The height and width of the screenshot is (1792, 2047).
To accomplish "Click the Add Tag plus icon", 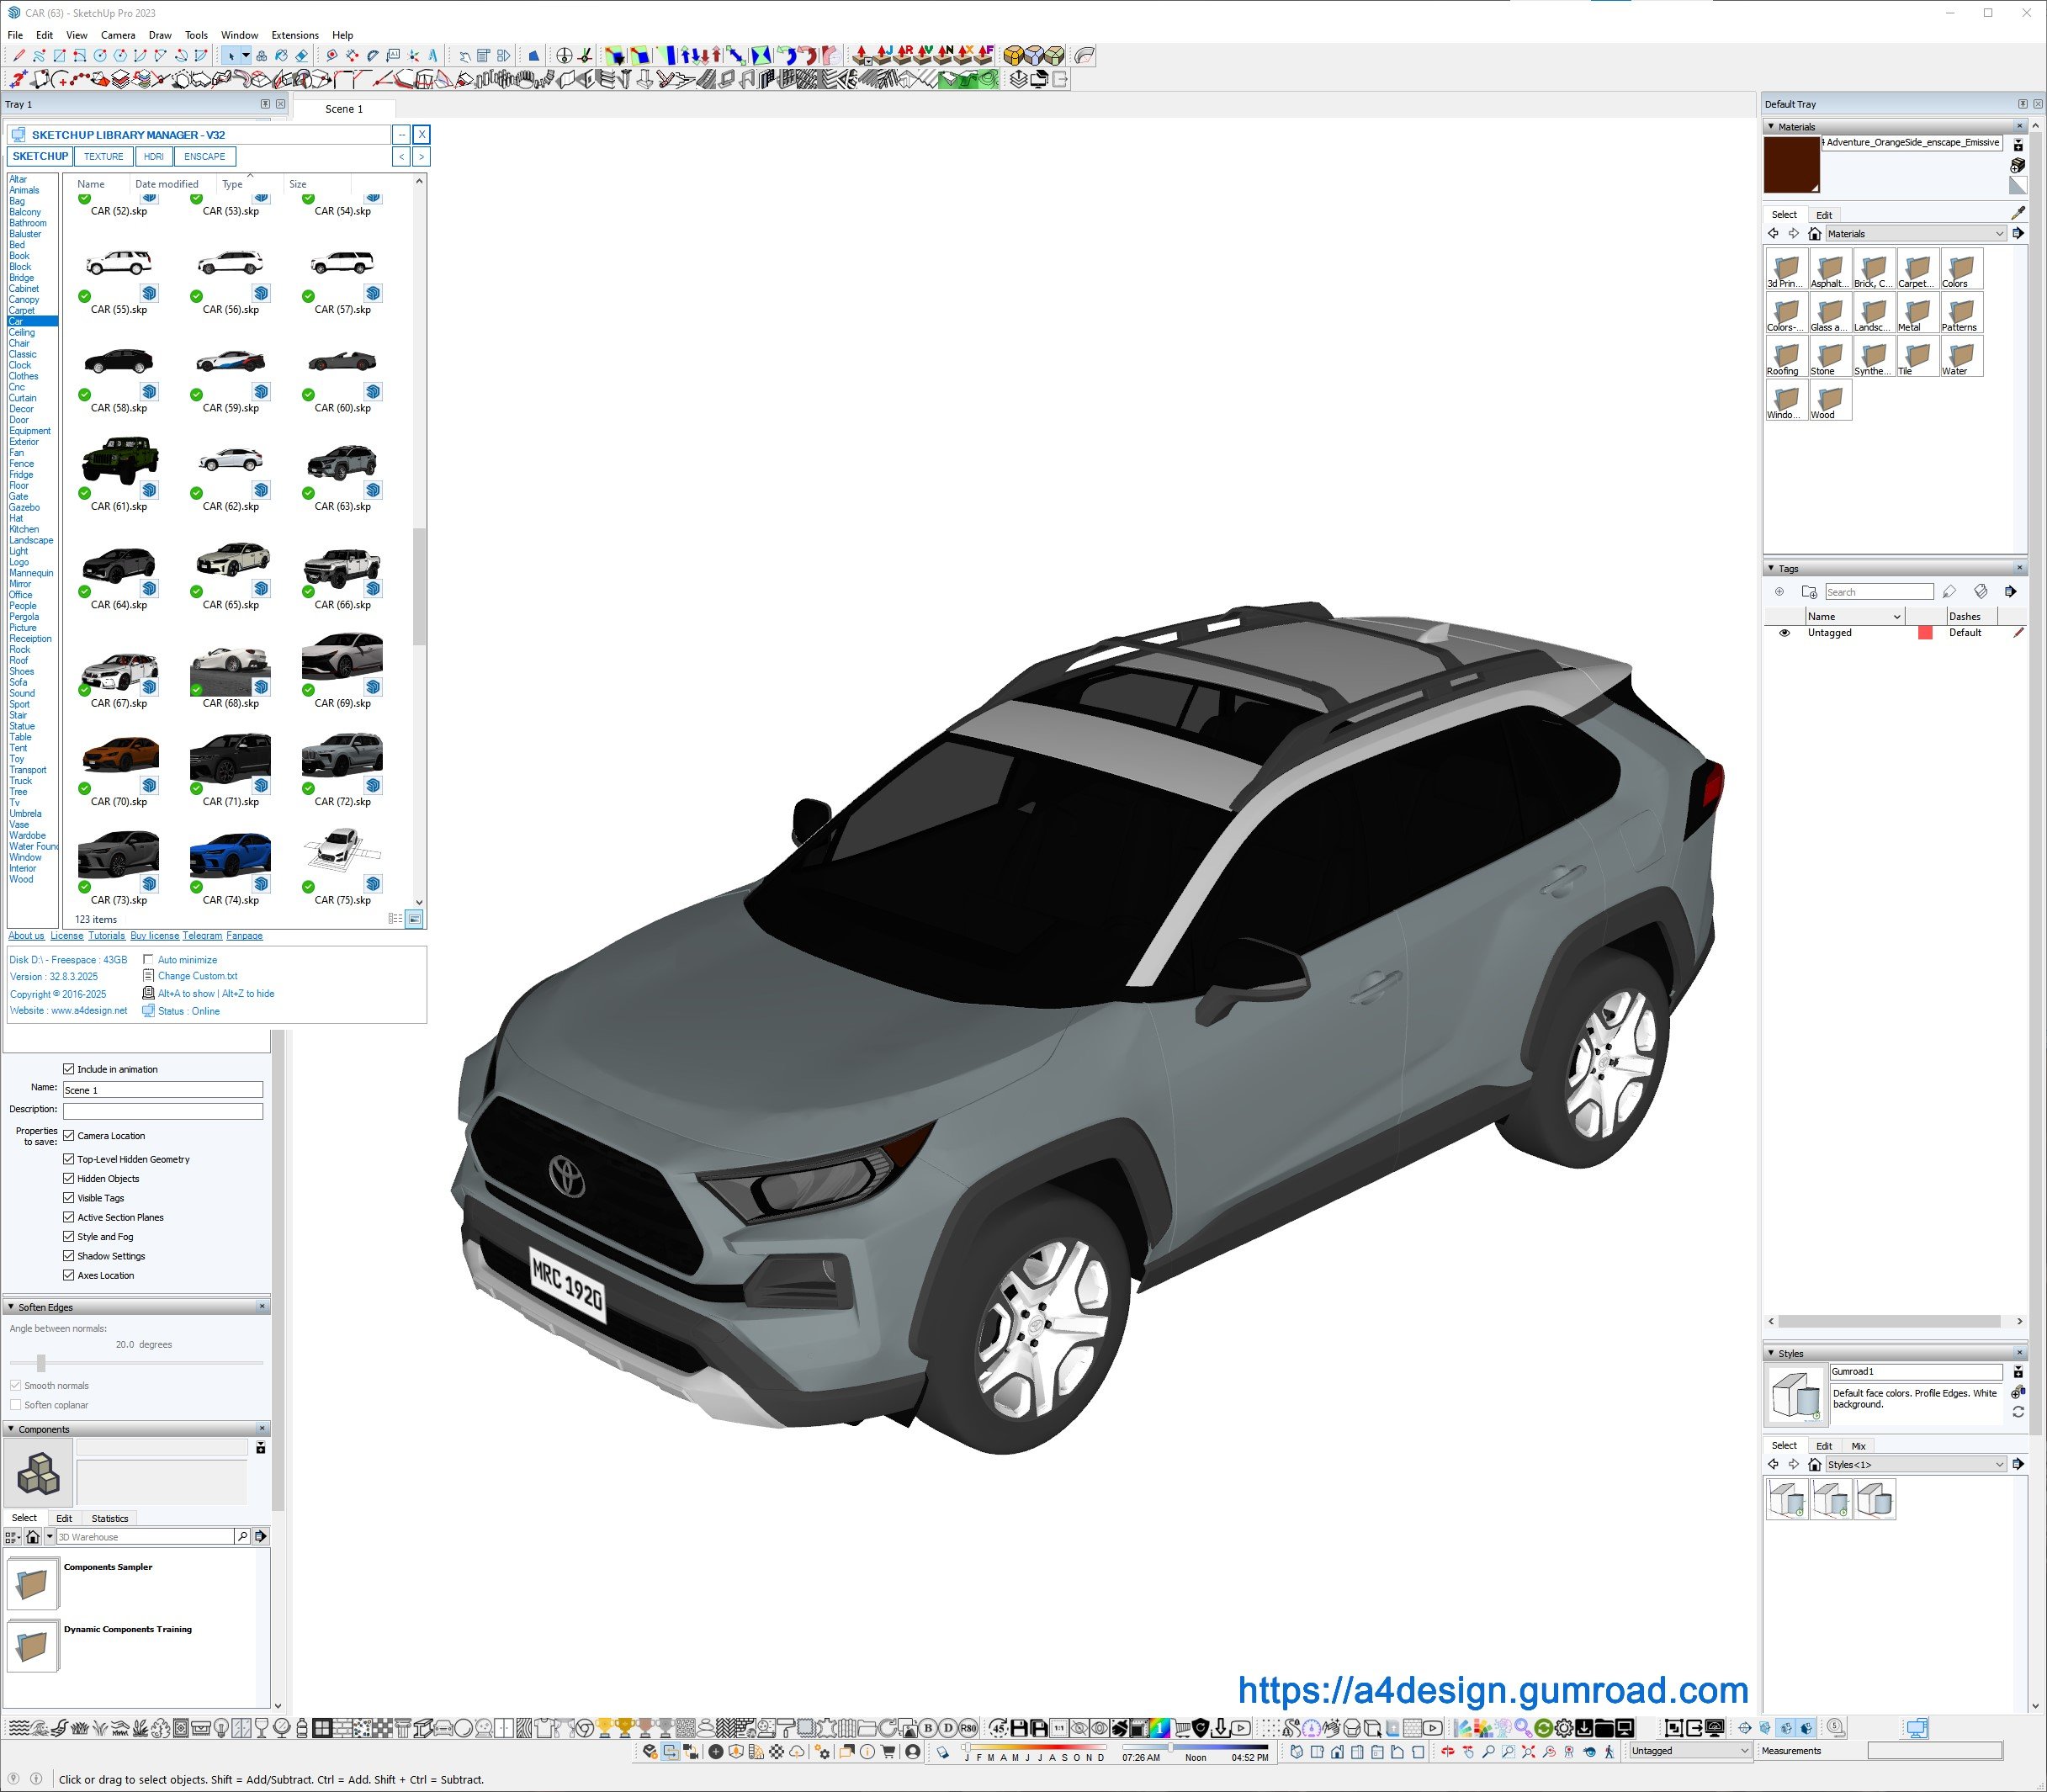I will coord(1779,592).
